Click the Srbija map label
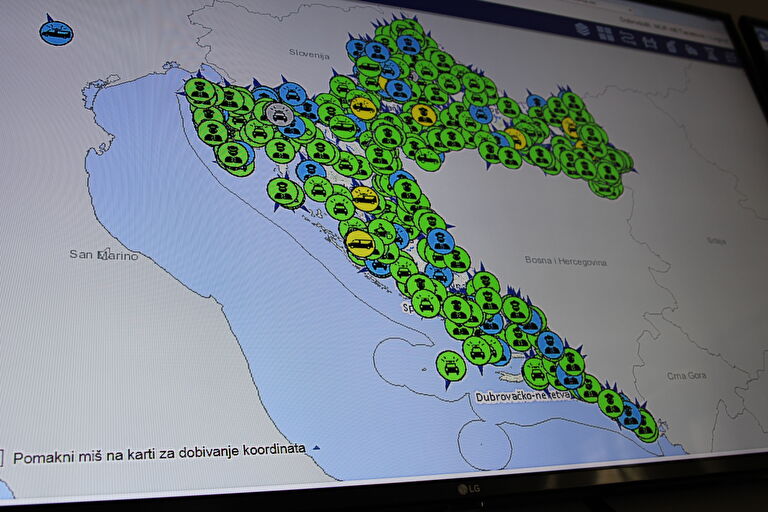The width and height of the screenshot is (768, 512). [x=716, y=241]
